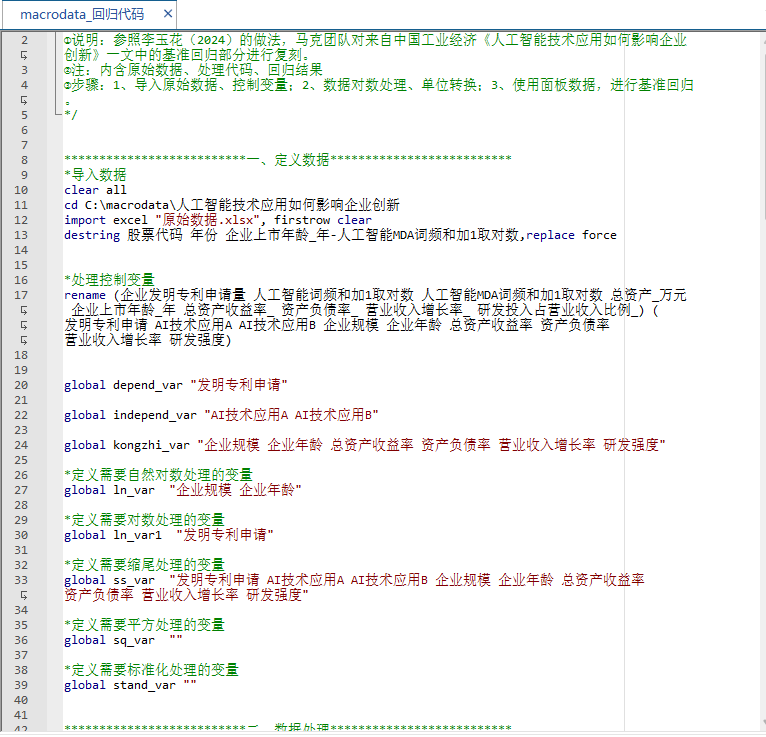Click the 'cd C:\macrodata' path line

click(x=232, y=205)
